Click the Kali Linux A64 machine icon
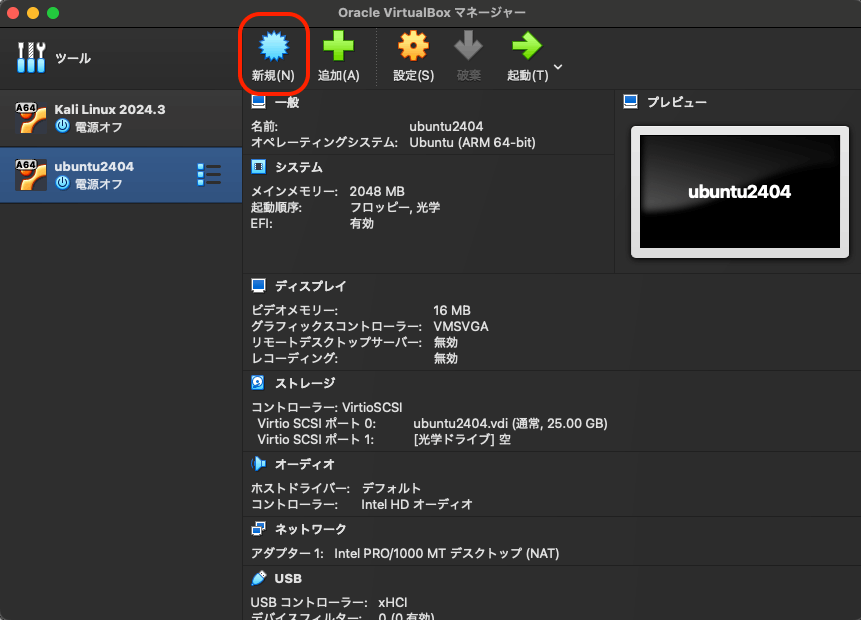Screen dimensions: 861x620 tap(31, 118)
